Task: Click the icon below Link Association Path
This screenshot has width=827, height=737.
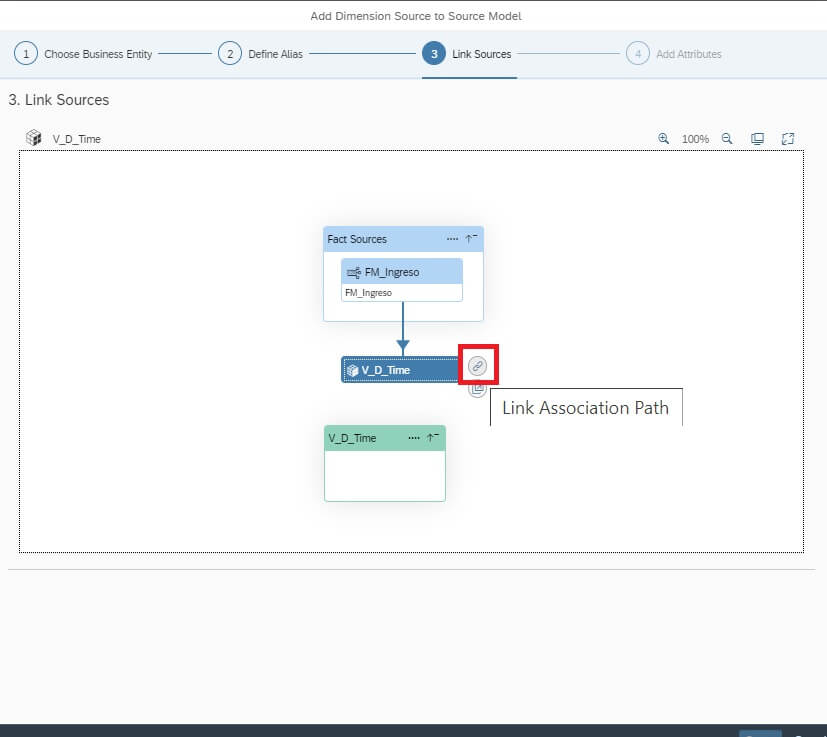Action: pos(477,389)
